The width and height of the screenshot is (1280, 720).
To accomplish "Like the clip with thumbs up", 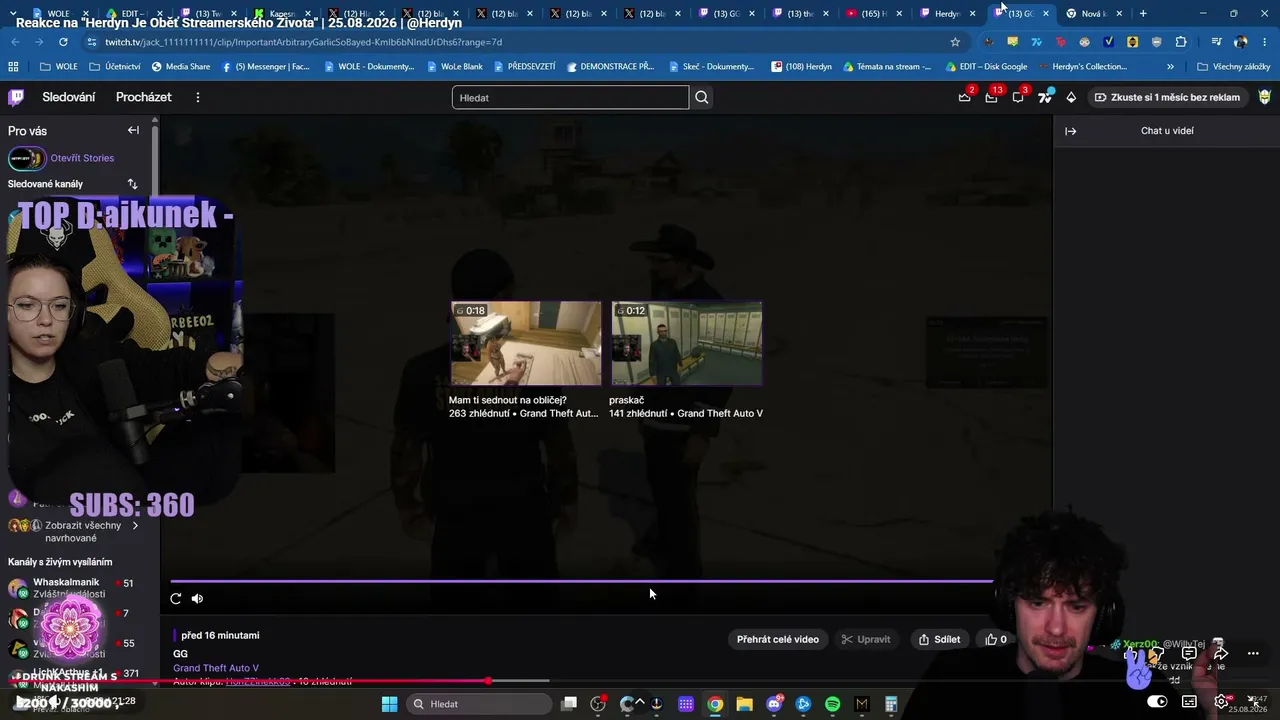I will point(996,639).
